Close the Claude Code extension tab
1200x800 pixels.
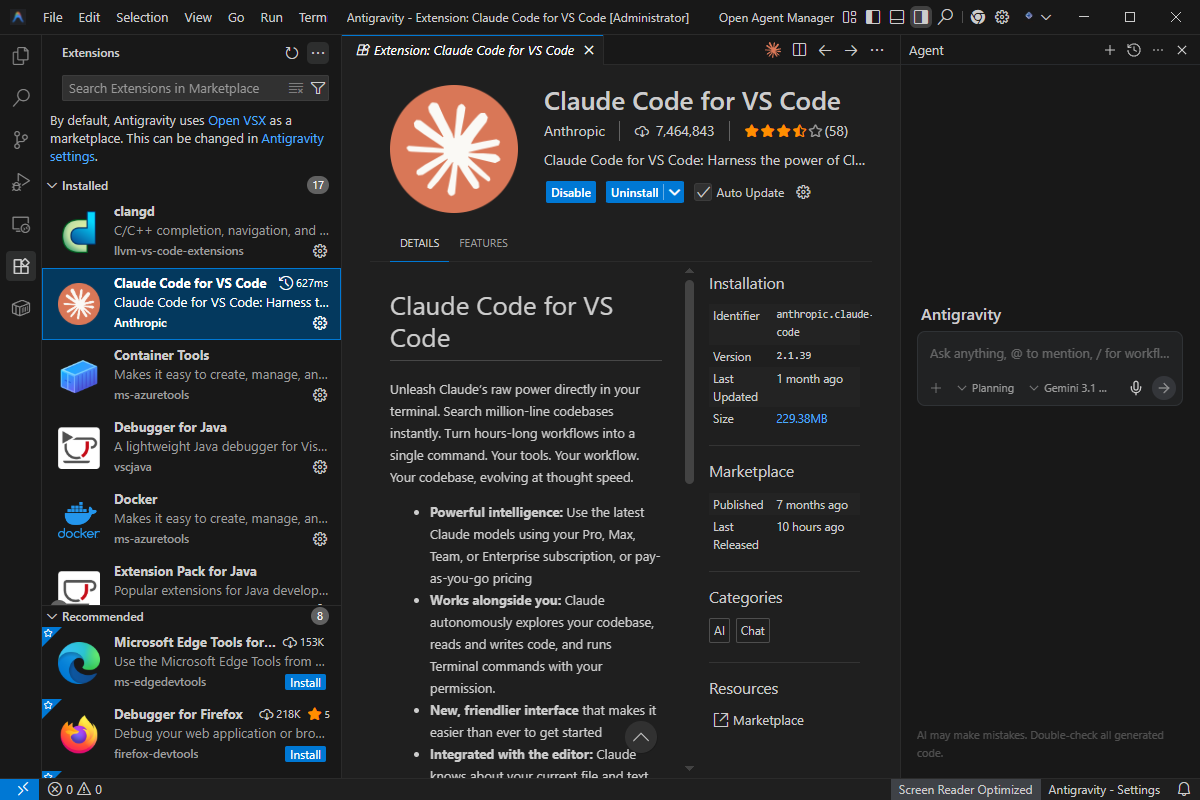tap(589, 50)
